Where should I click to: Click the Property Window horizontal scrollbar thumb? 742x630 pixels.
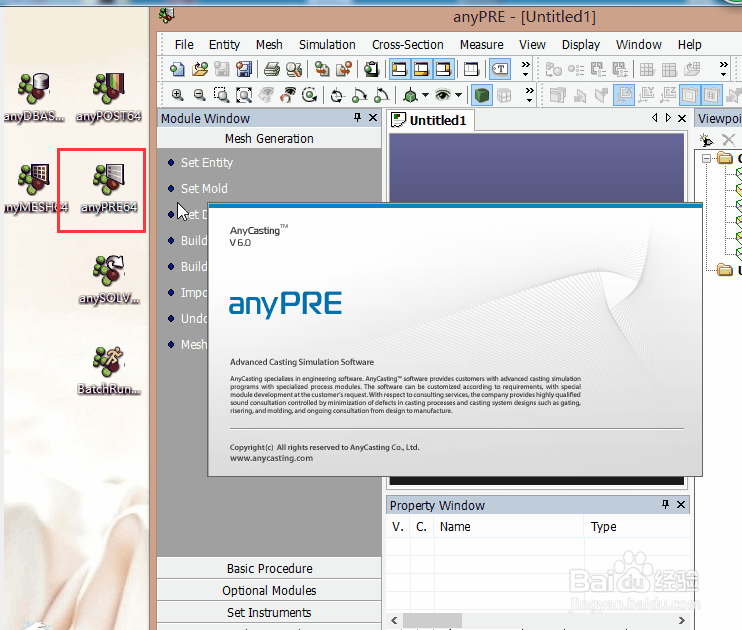(x=433, y=620)
